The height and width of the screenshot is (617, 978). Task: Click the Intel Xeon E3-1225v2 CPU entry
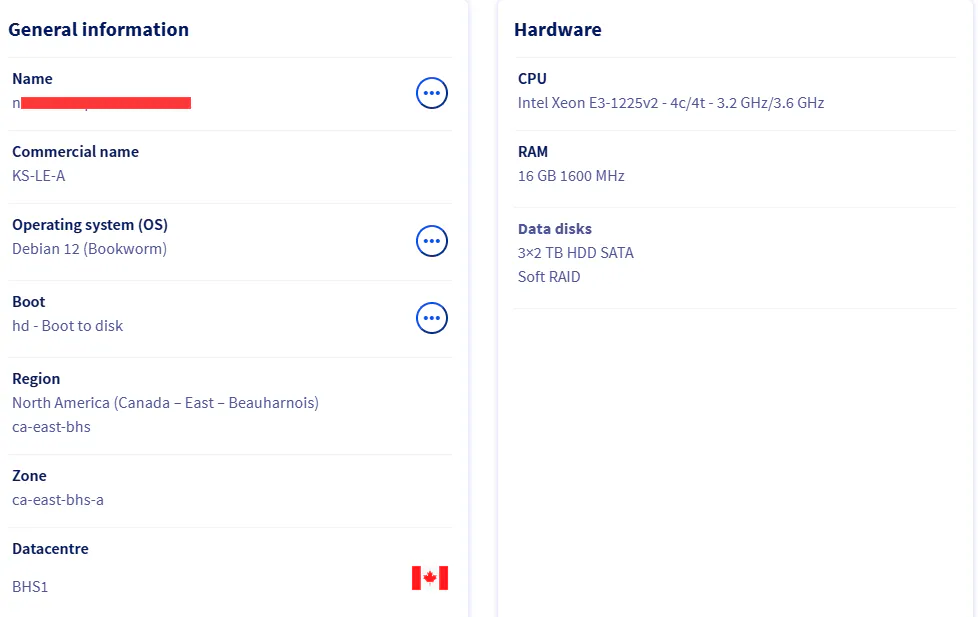(x=670, y=102)
